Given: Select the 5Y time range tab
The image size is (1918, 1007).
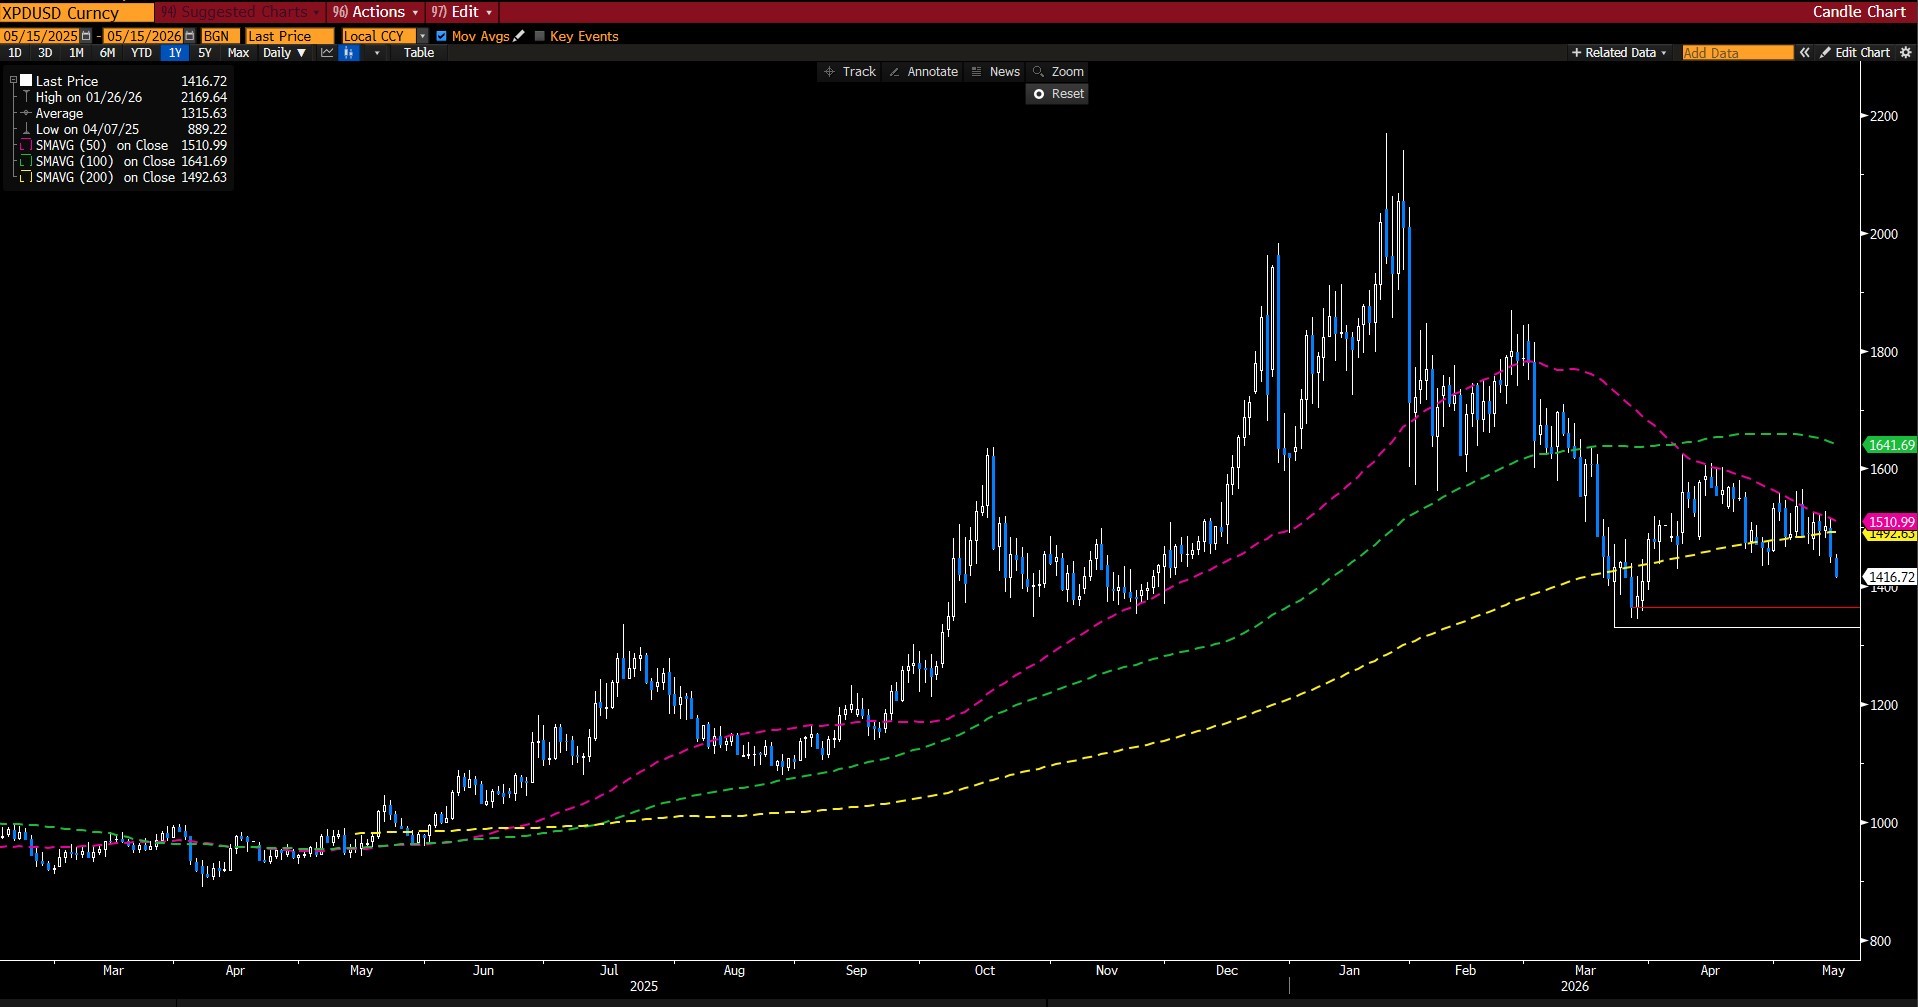Looking at the screenshot, I should (205, 53).
